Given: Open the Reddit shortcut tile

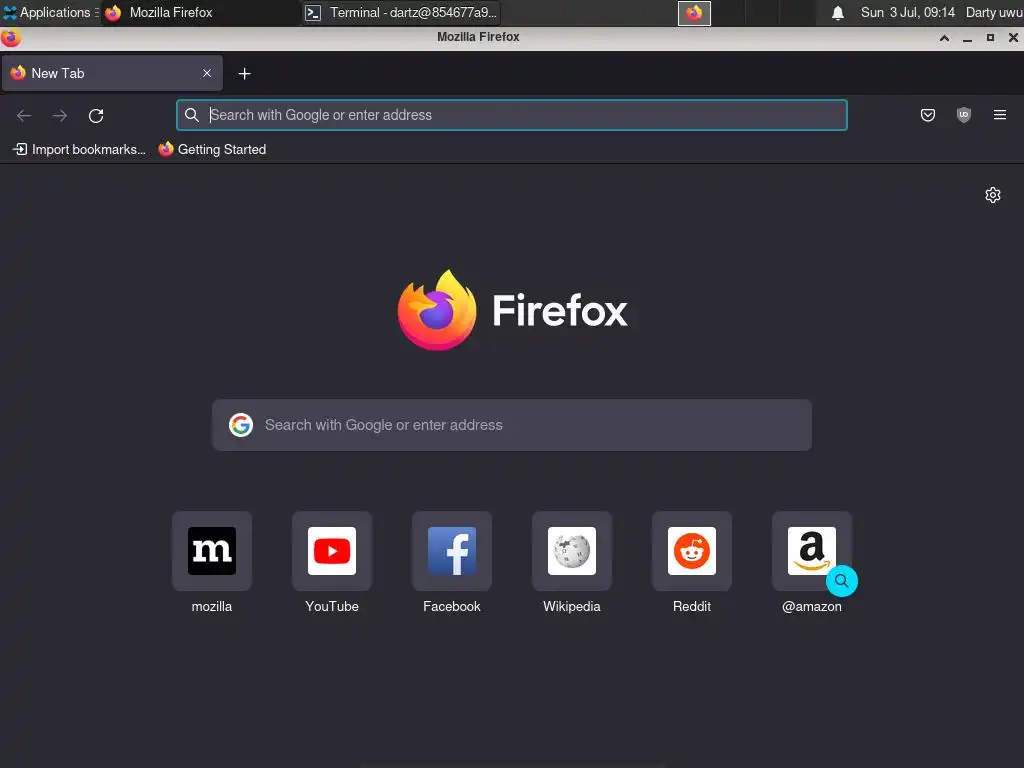Looking at the screenshot, I should (692, 551).
